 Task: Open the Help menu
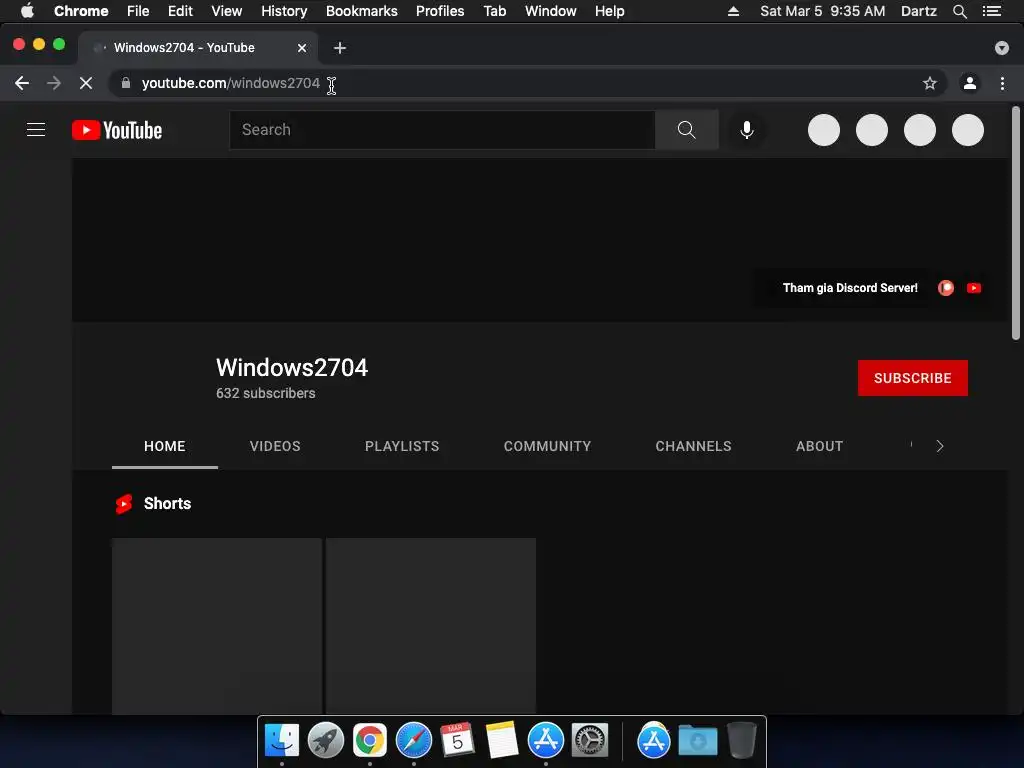609,11
